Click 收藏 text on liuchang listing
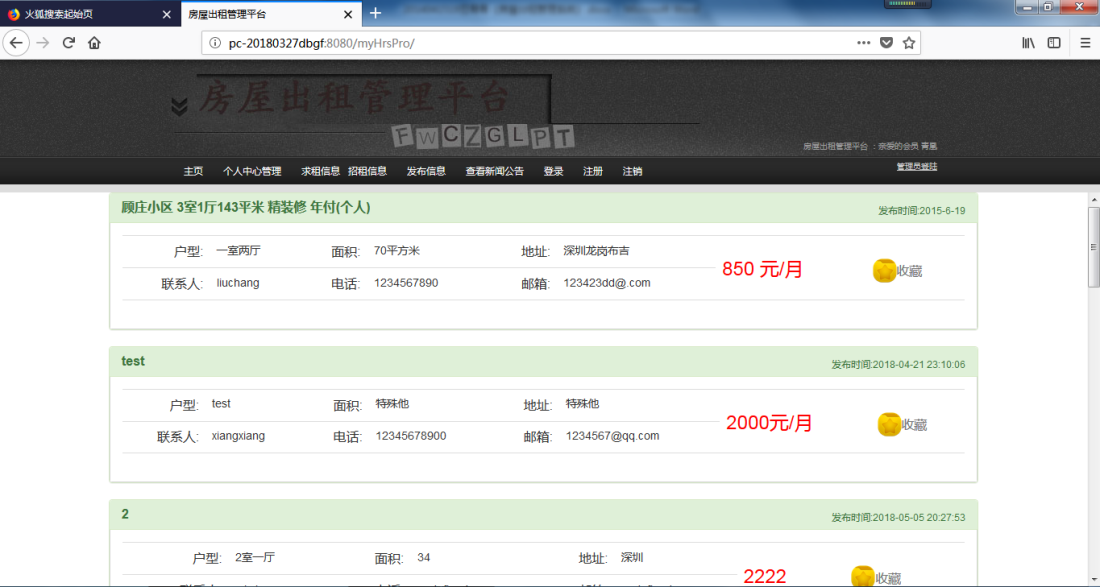The image size is (1100, 587). (909, 271)
